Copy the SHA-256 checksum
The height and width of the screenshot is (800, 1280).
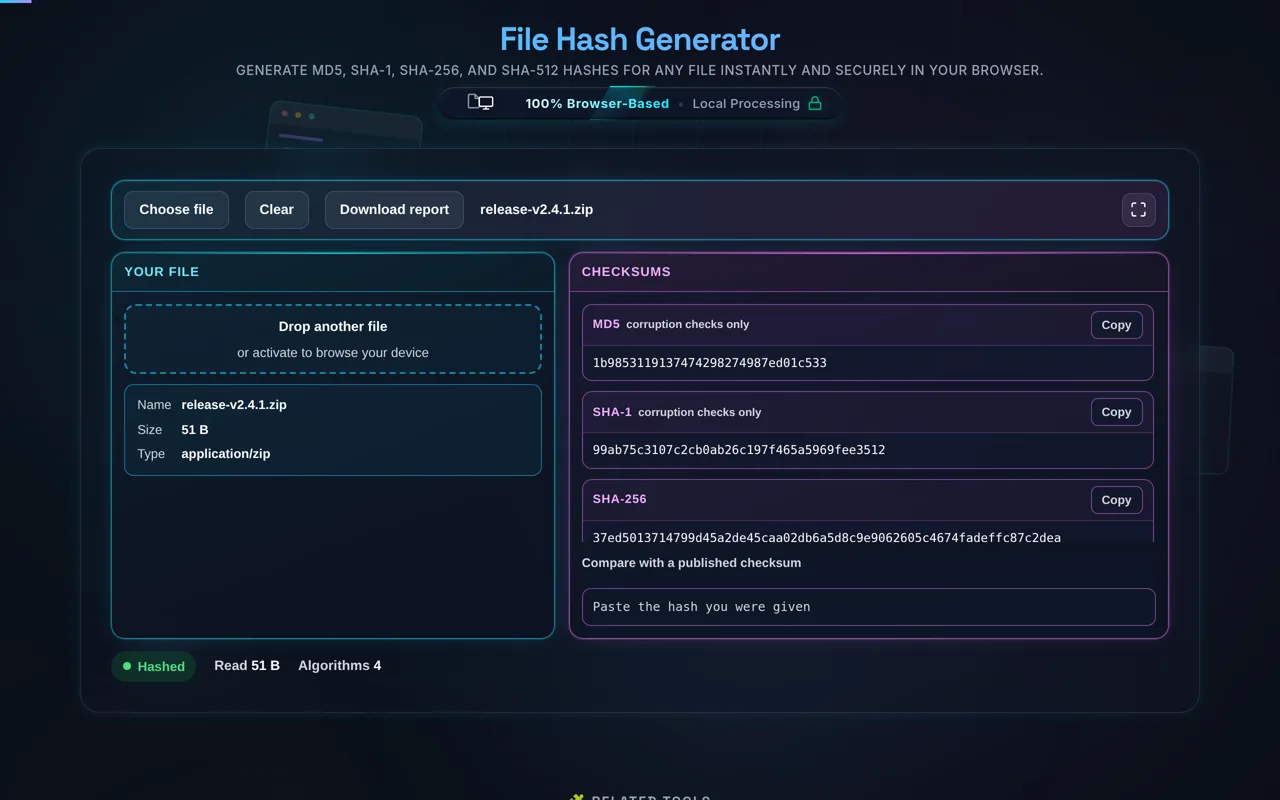[1116, 500]
